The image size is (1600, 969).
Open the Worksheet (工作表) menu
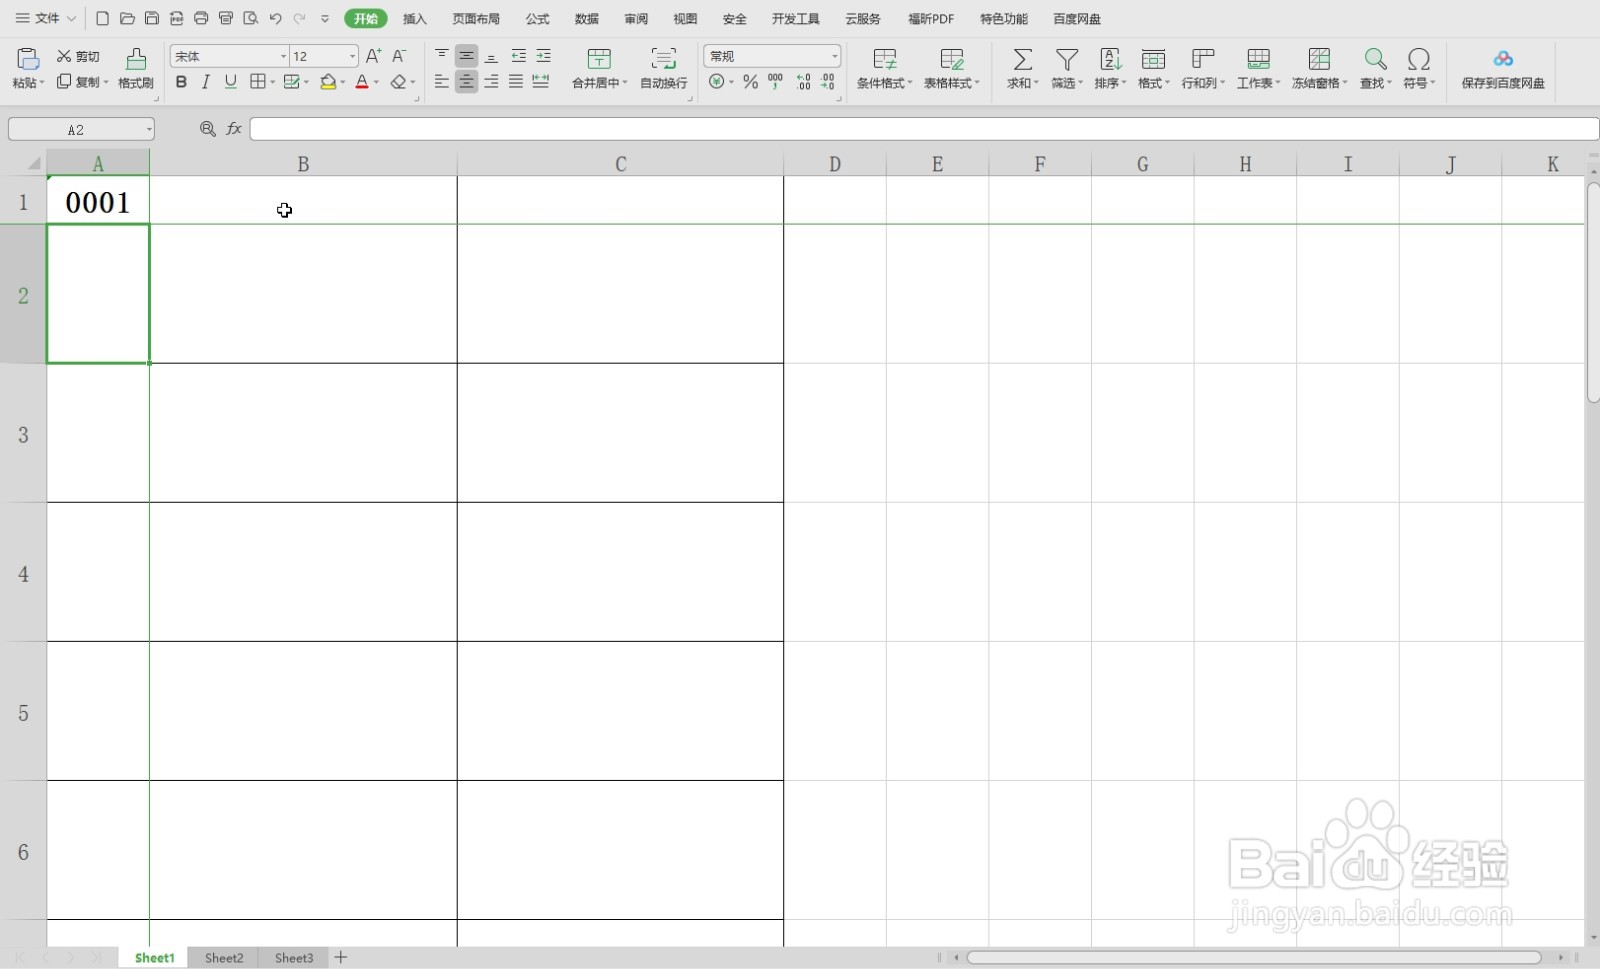[1258, 67]
